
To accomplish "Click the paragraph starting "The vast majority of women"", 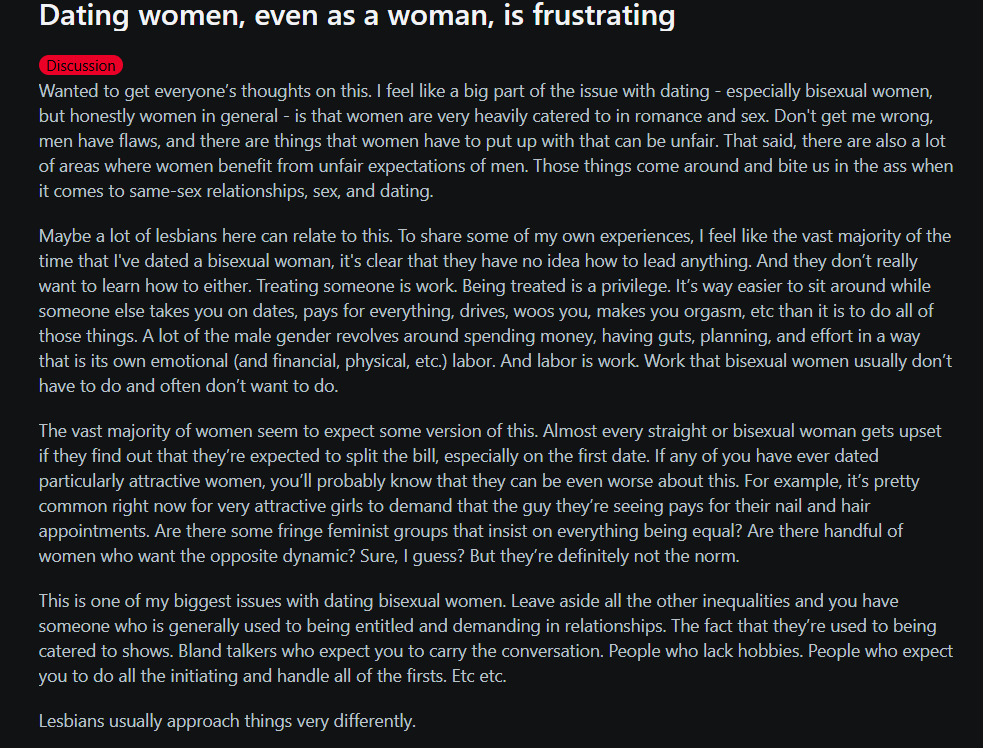I will pos(490,493).
